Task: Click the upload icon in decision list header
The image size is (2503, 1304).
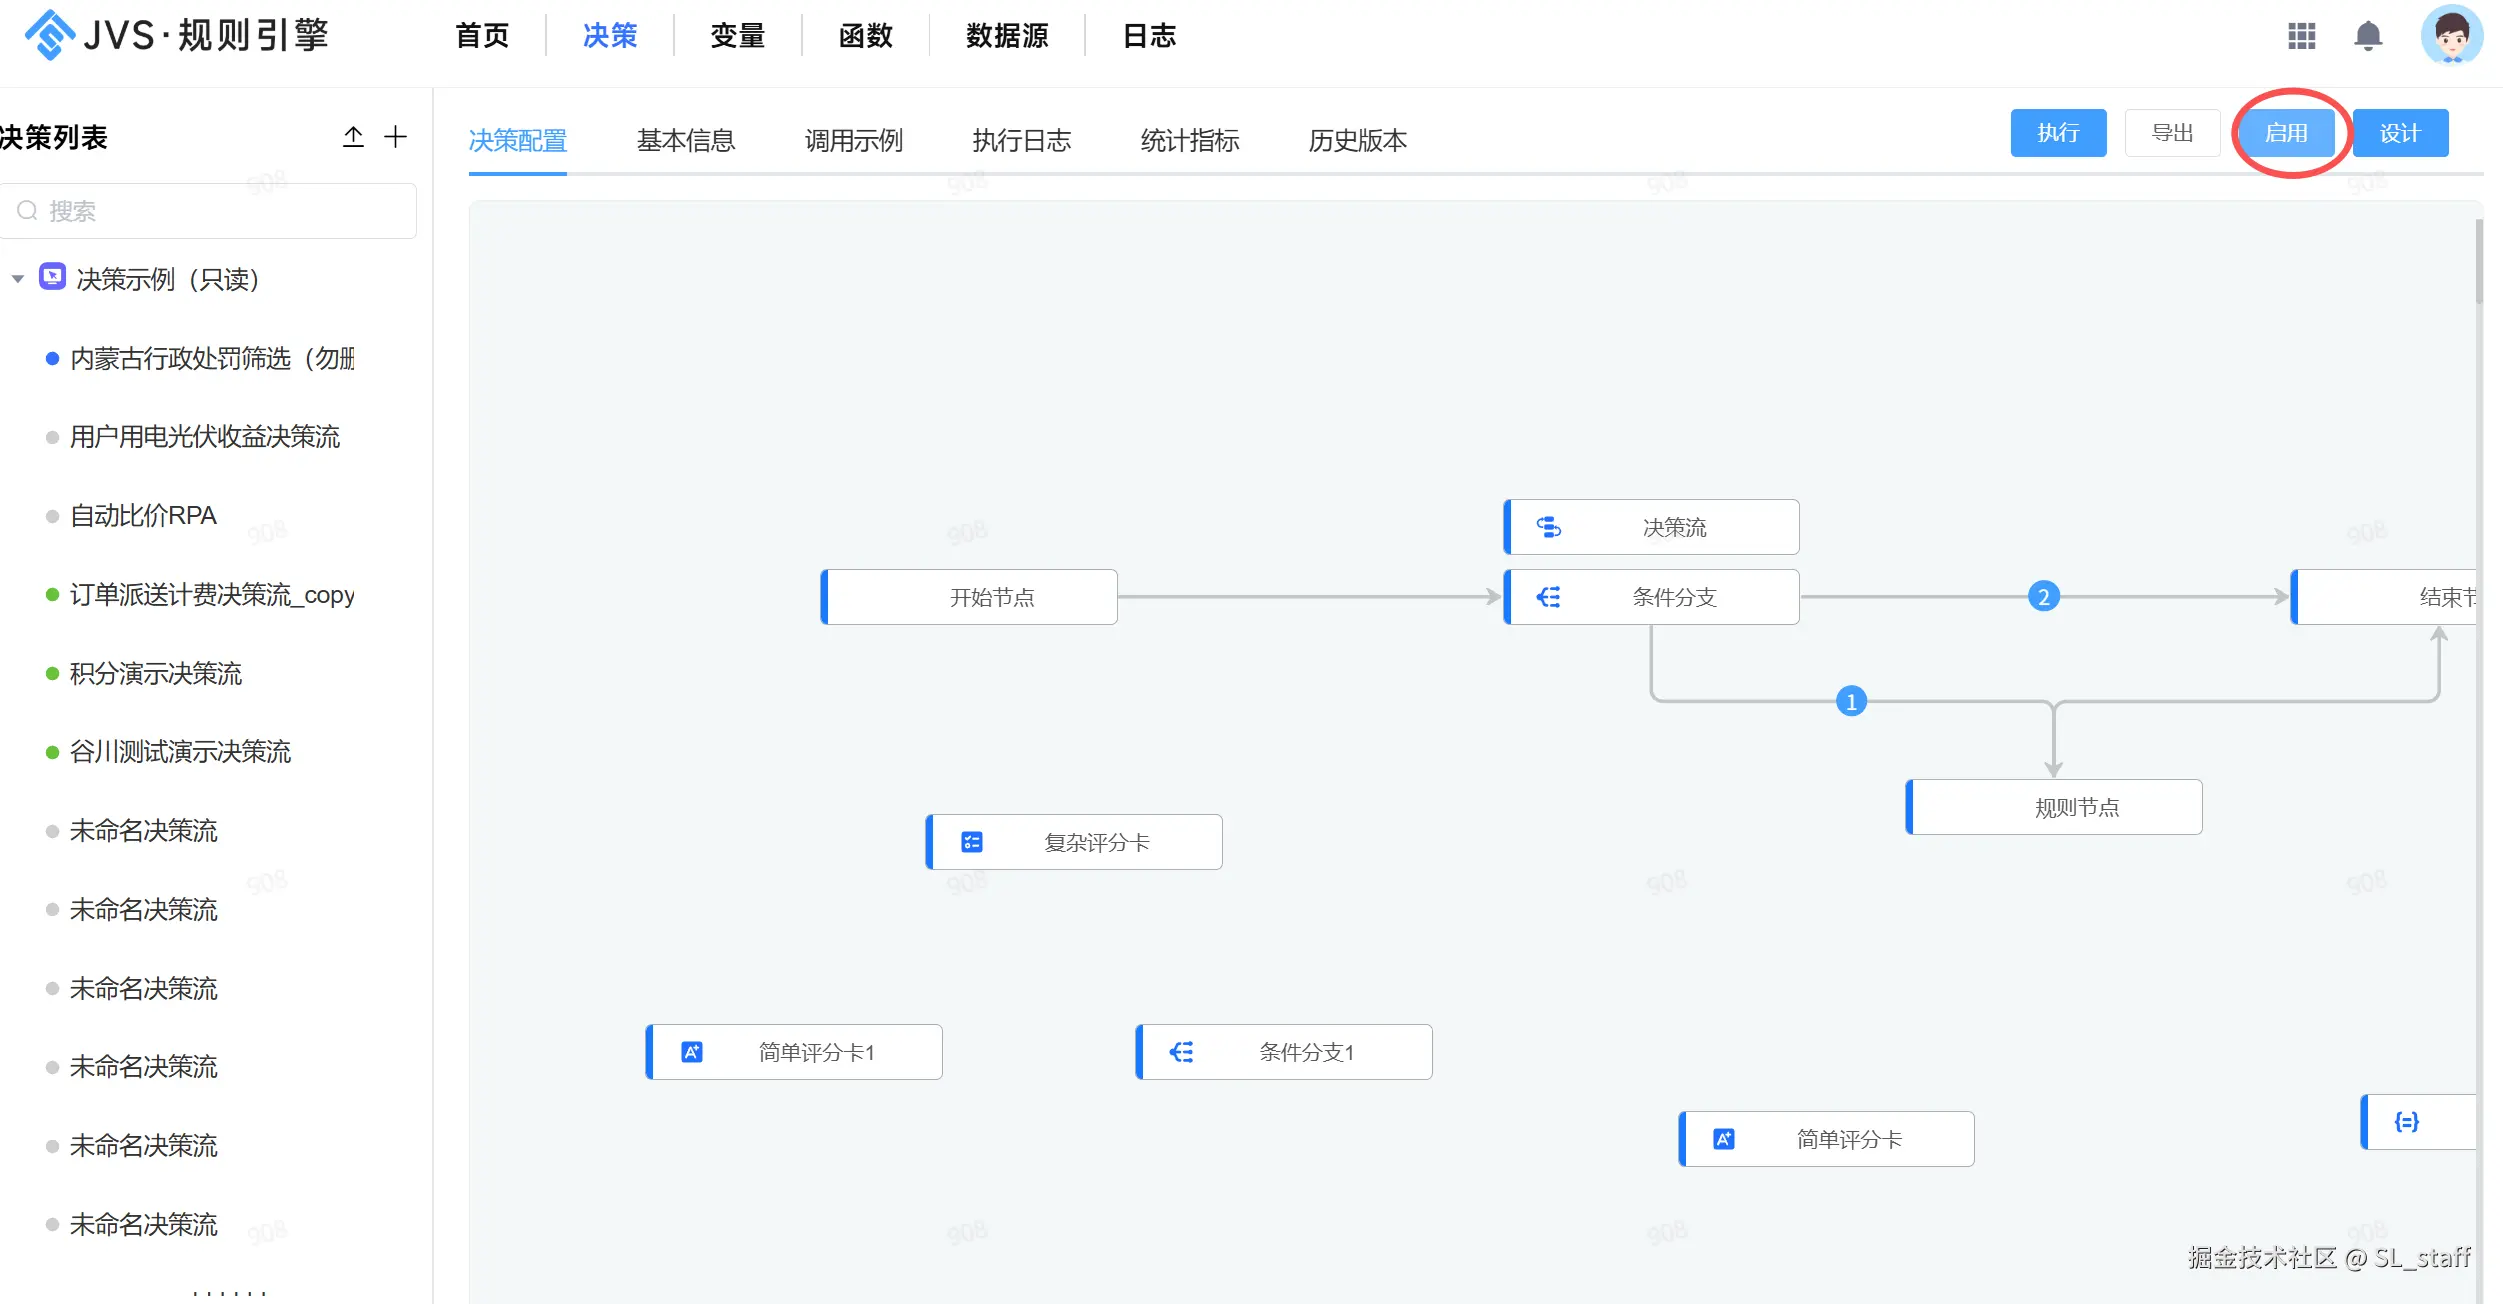Action: pyautogui.click(x=353, y=137)
